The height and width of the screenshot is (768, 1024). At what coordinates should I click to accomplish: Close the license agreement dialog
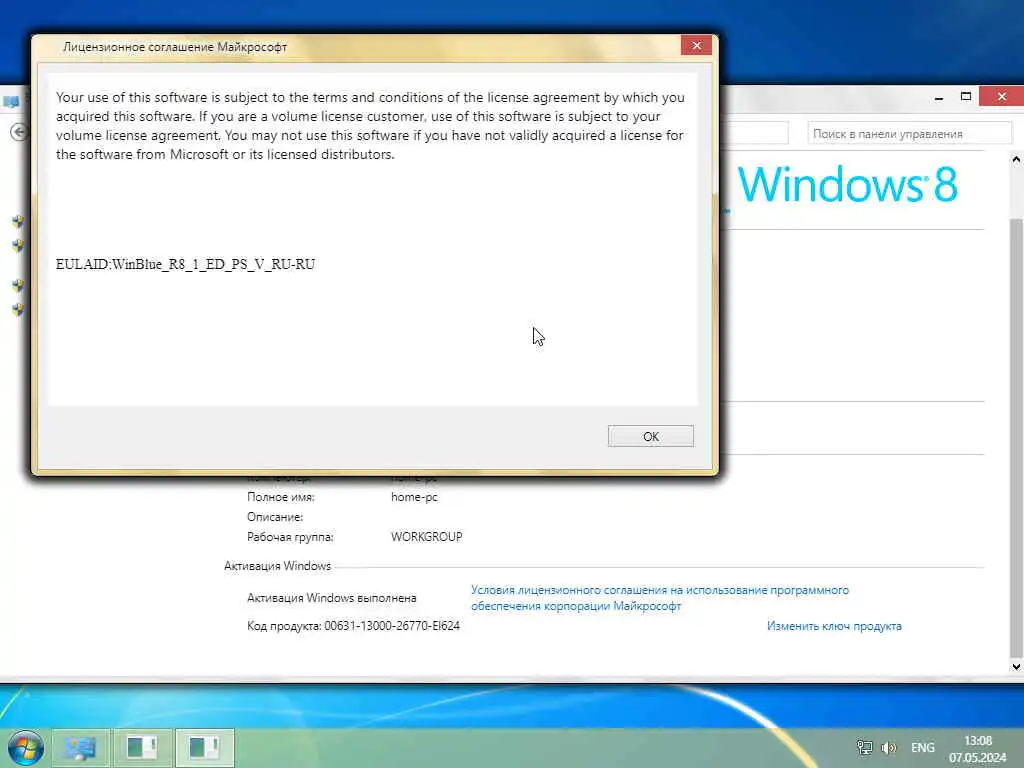(x=696, y=46)
